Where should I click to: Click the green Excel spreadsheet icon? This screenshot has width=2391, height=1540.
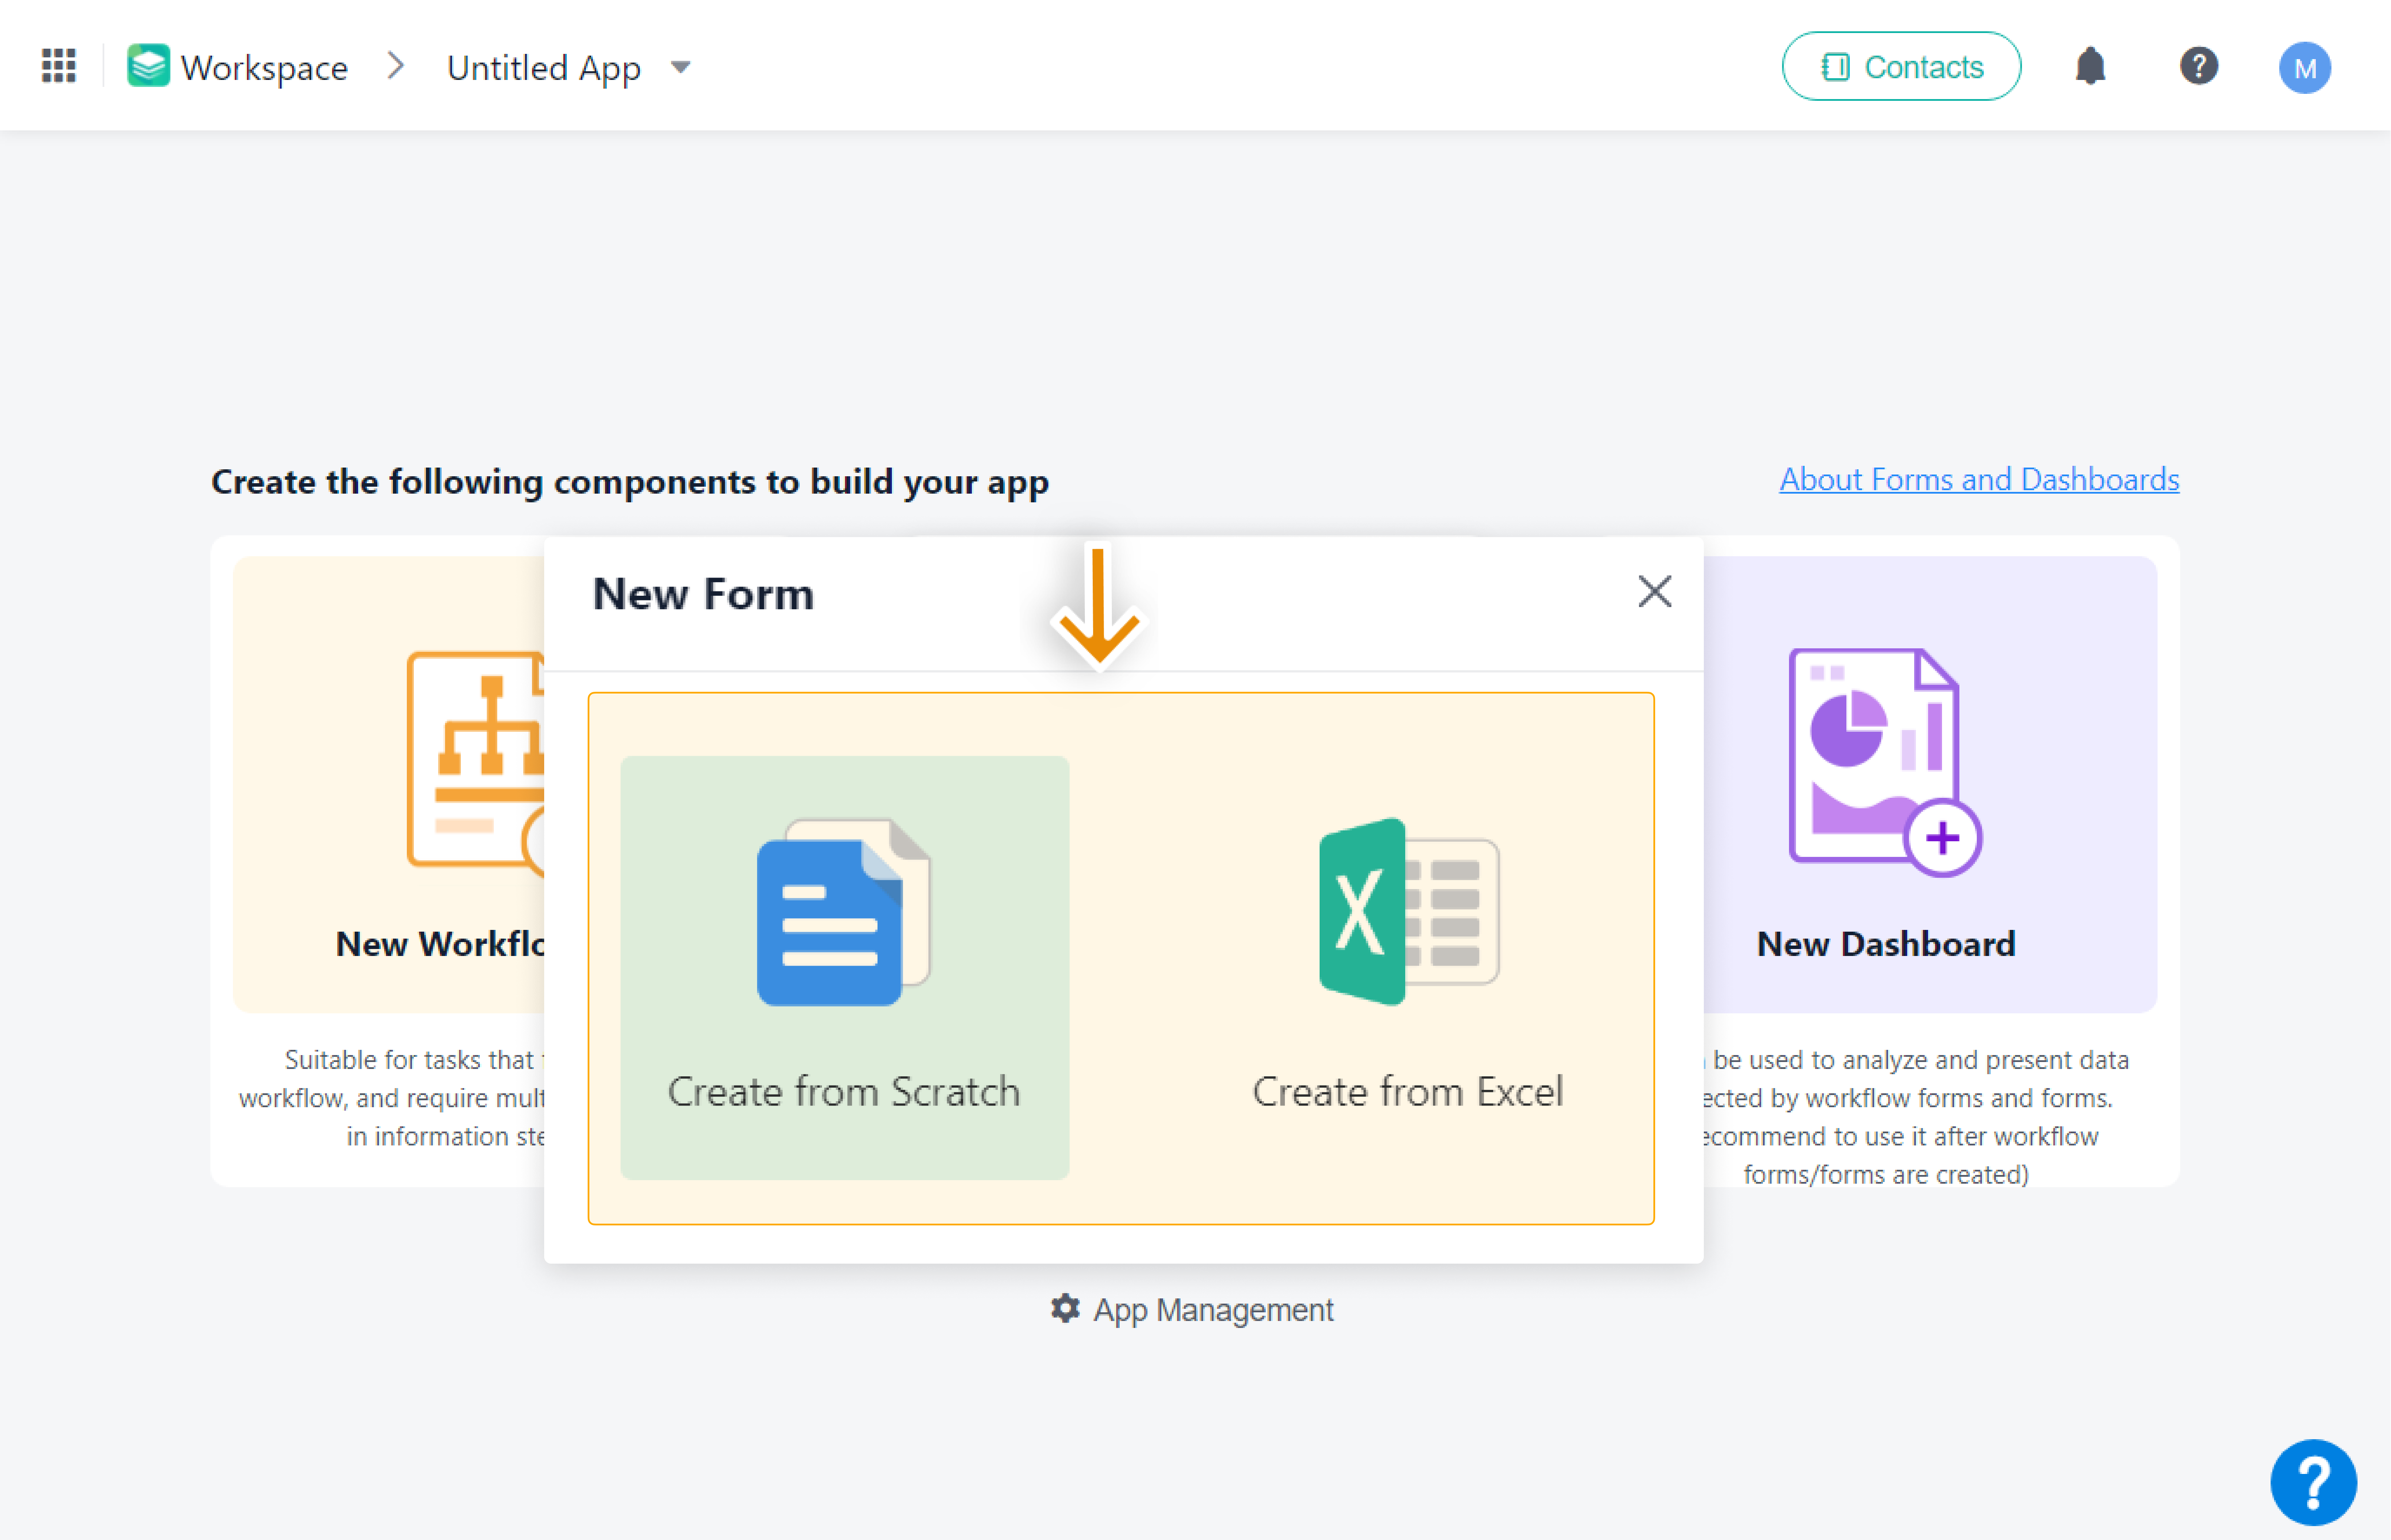click(x=1408, y=911)
